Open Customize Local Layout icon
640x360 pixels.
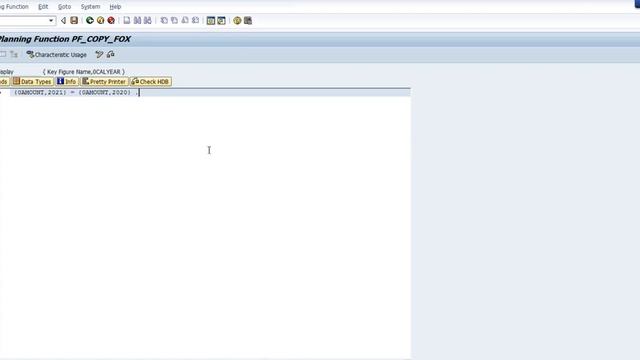248,20
